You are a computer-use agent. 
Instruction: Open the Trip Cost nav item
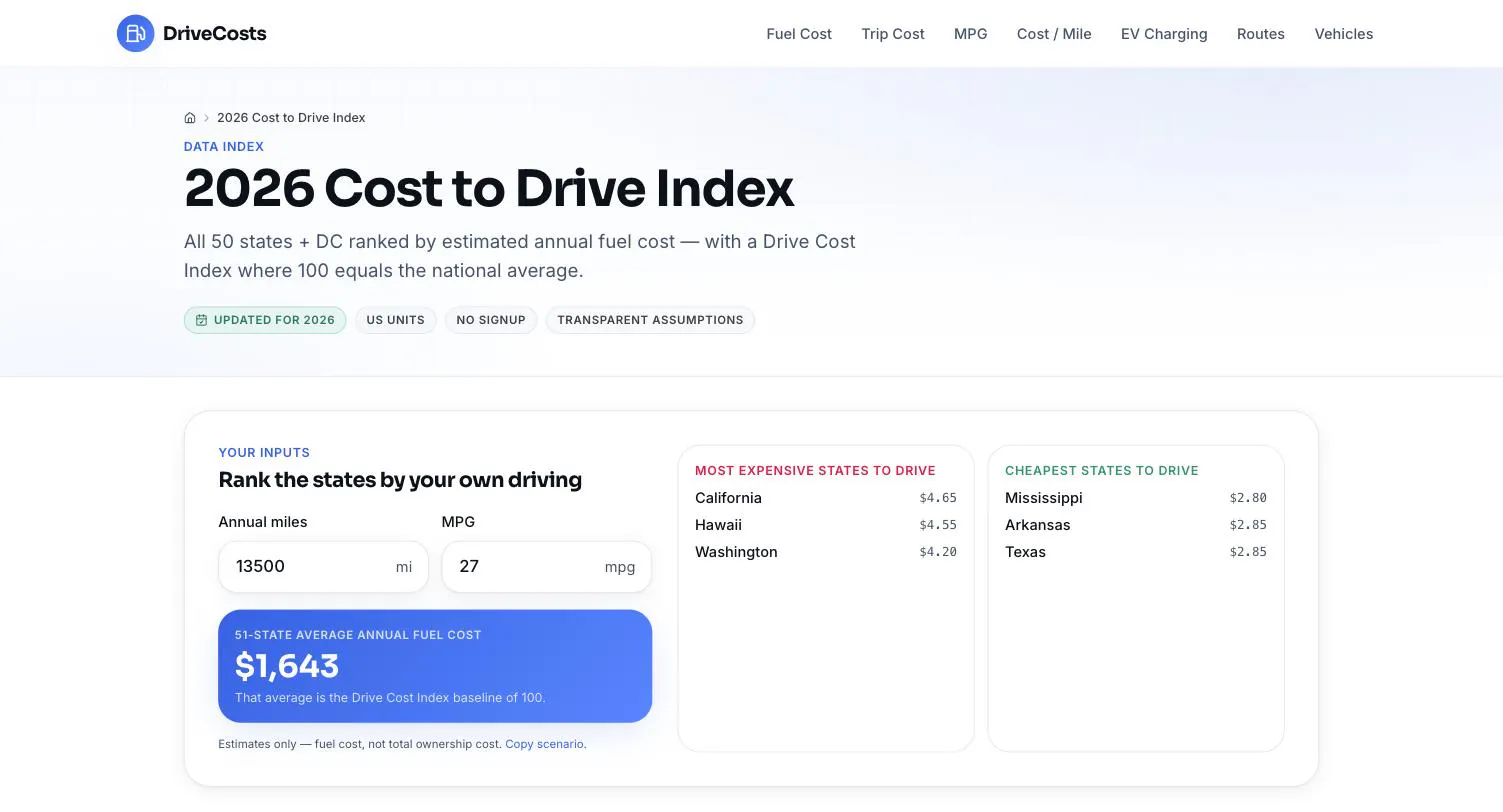pos(893,33)
